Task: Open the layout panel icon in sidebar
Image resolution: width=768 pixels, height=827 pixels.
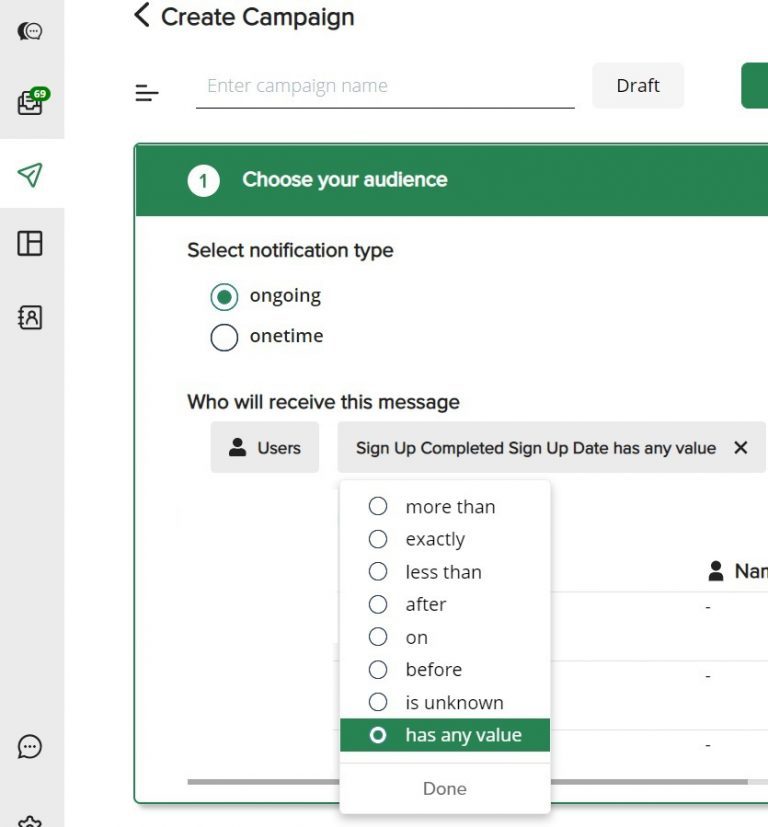Action: [x=31, y=243]
